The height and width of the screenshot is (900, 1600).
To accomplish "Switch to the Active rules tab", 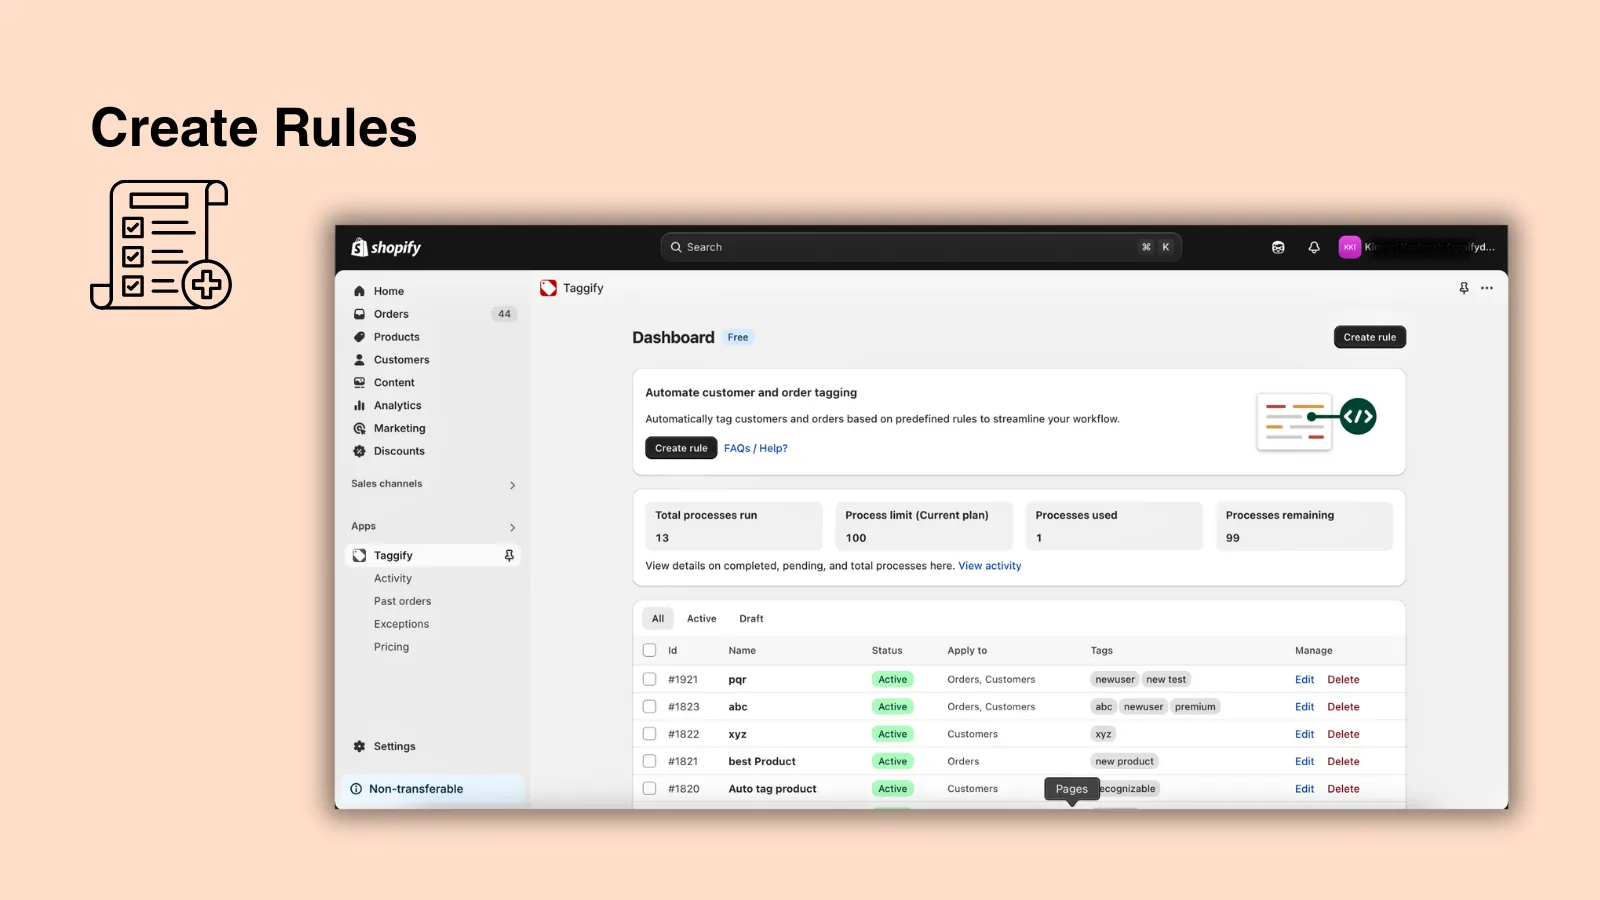I will pyautogui.click(x=701, y=619).
